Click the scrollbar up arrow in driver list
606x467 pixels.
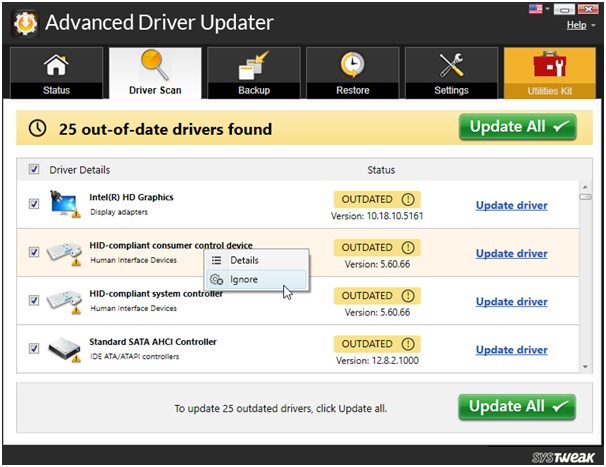click(585, 187)
